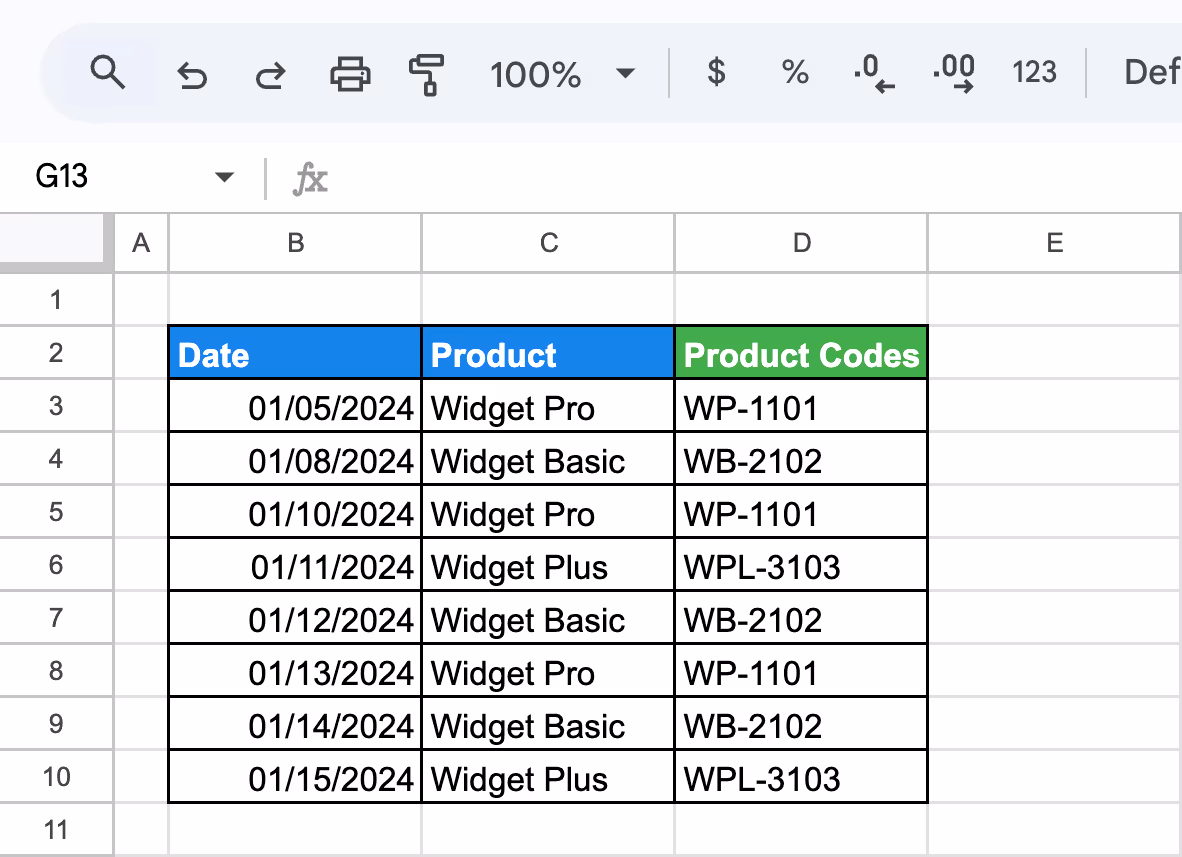Select WPL-3103 code in row 6
Screen dimensions: 1182x857
[801, 565]
